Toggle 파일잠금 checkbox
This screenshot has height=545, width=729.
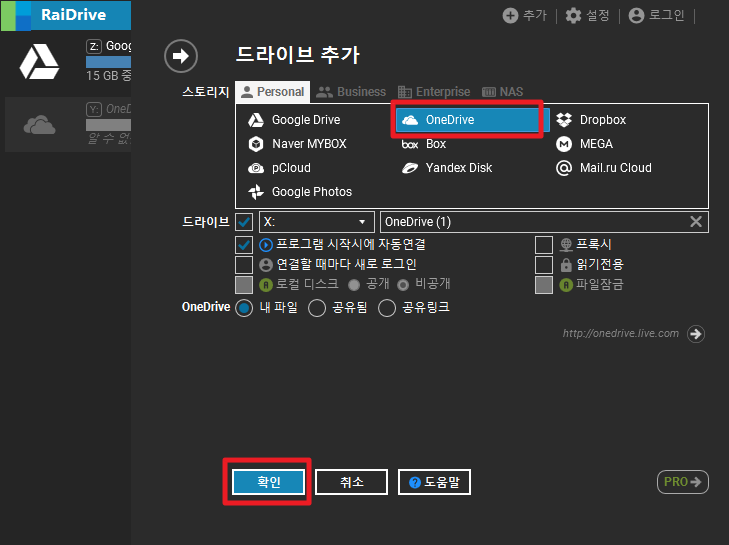pos(544,285)
